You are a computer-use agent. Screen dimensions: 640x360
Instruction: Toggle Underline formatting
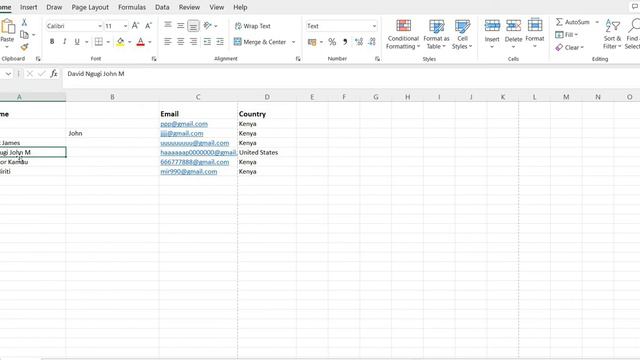77,42
